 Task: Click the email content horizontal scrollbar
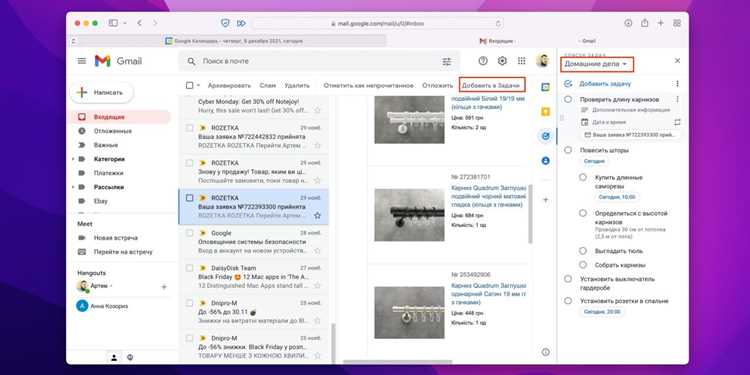coord(397,362)
